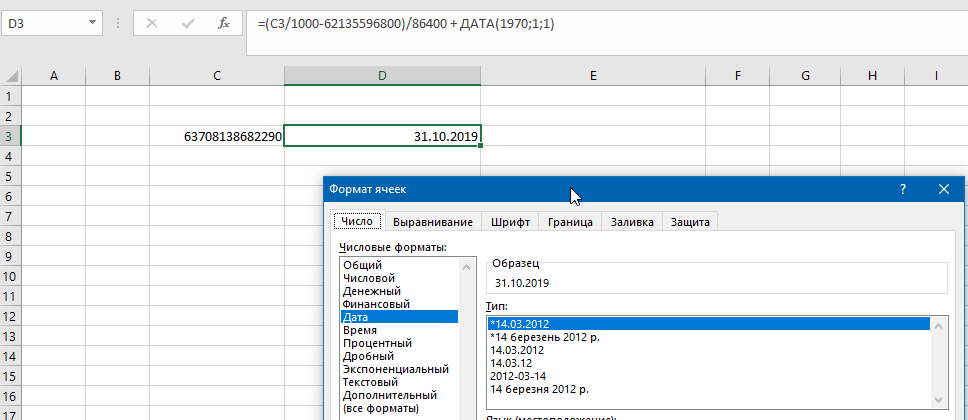
Task: Pick the 2012-03-14 date type
Action: [x=518, y=376]
